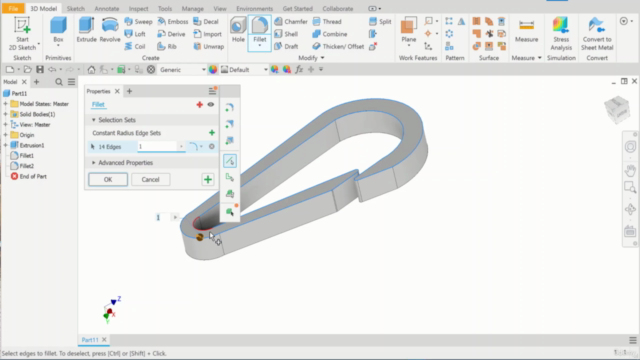Expand Model States: Master node
The width and height of the screenshot is (640, 360).
point(5,104)
